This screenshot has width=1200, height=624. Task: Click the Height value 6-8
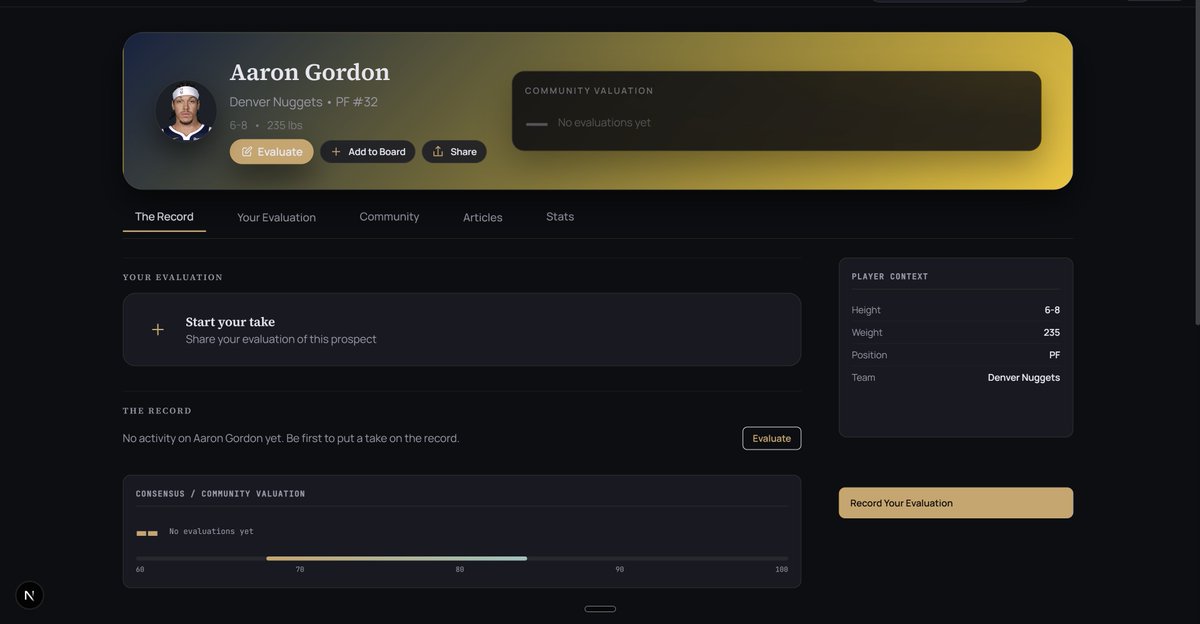pos(1052,310)
